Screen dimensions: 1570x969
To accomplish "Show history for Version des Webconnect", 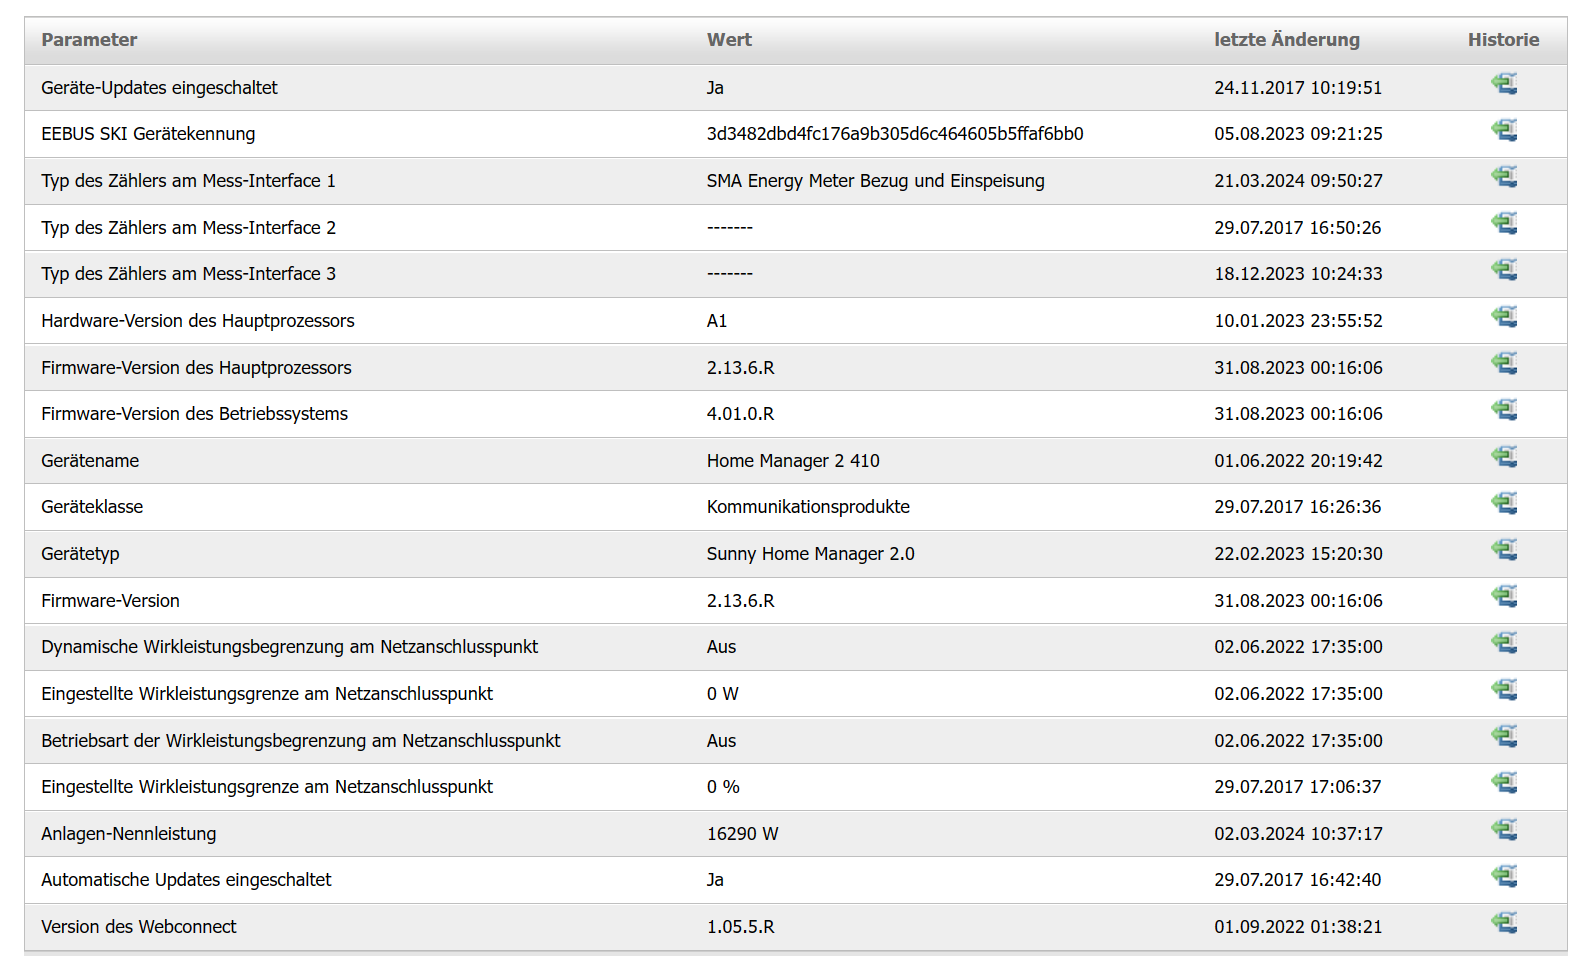I will [1504, 923].
